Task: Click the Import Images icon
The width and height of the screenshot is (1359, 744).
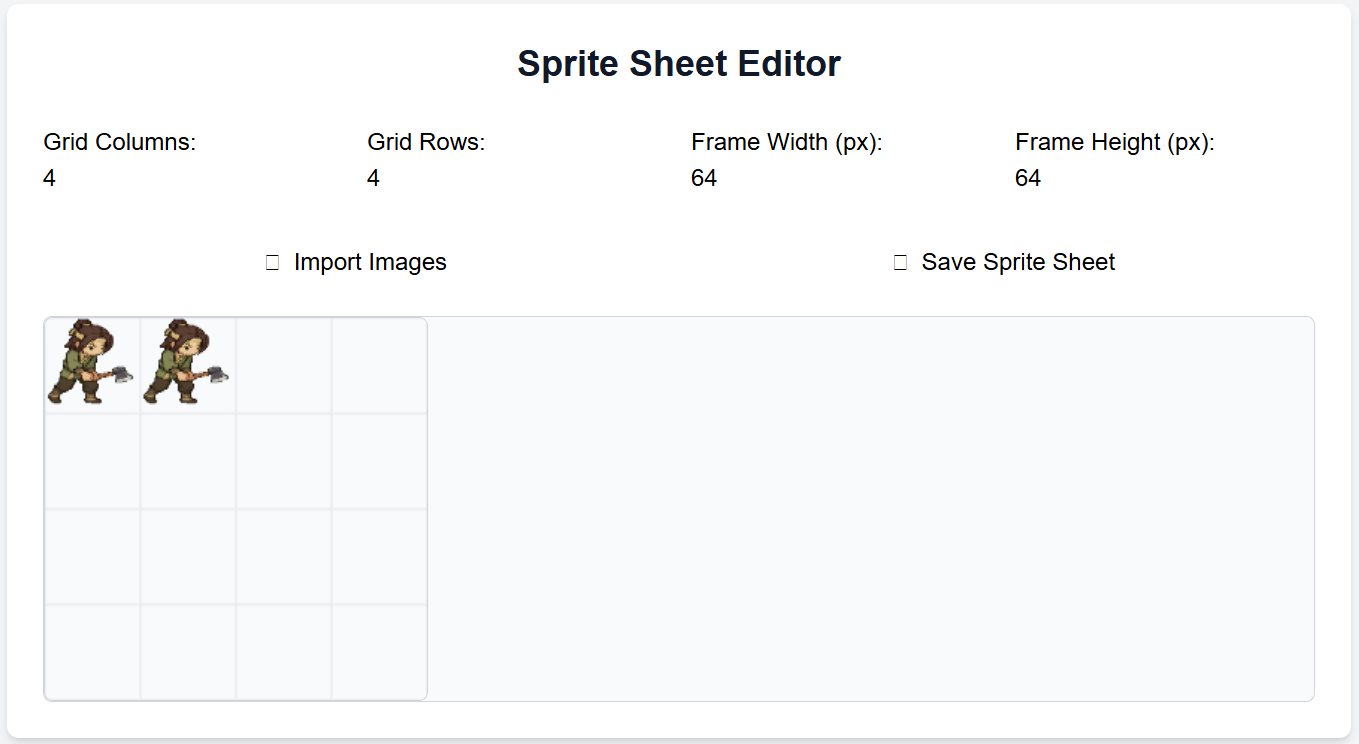Action: point(270,261)
